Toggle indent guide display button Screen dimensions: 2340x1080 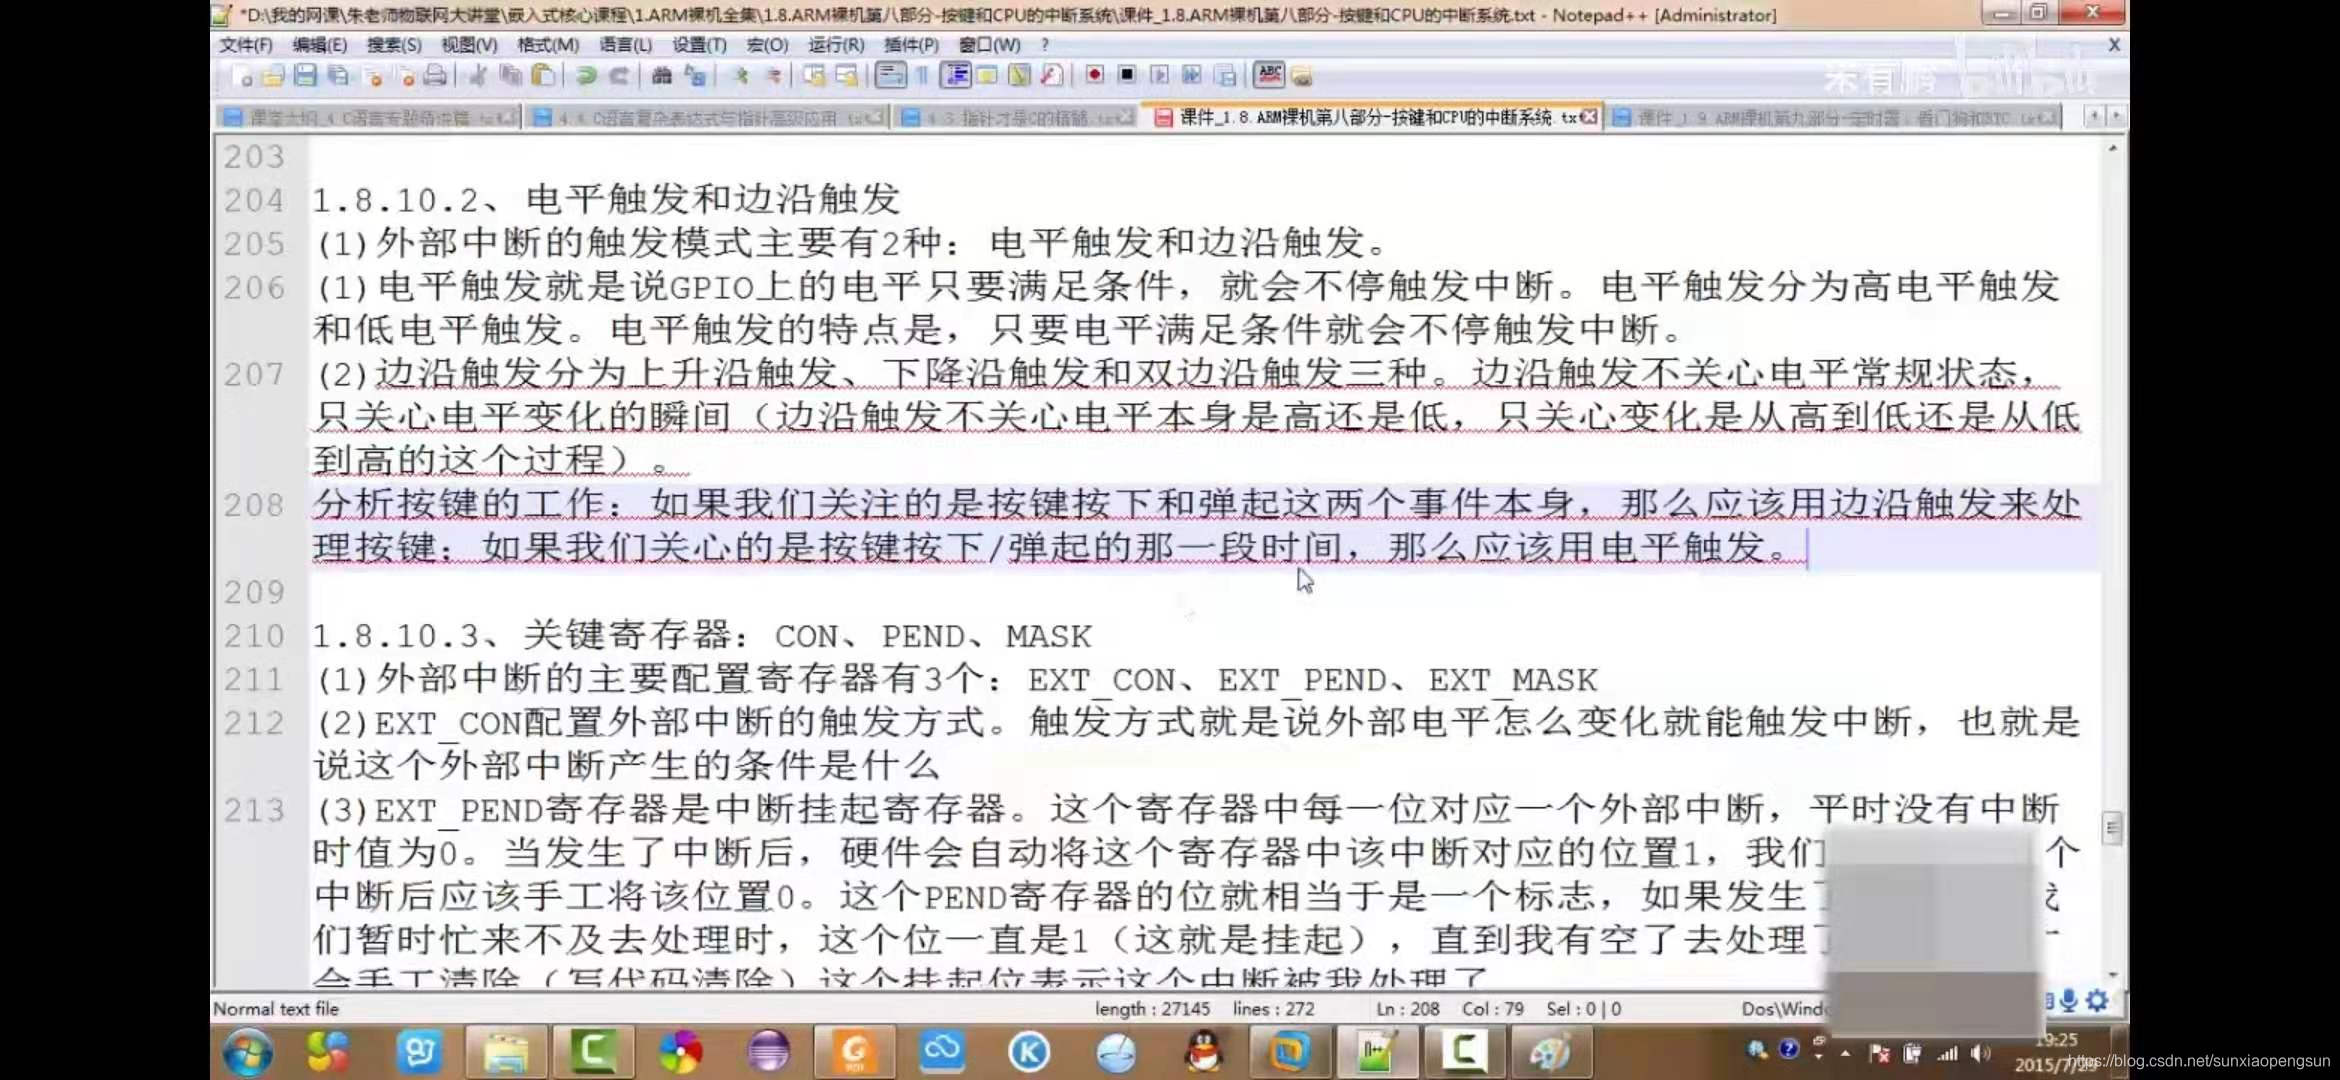[x=957, y=76]
